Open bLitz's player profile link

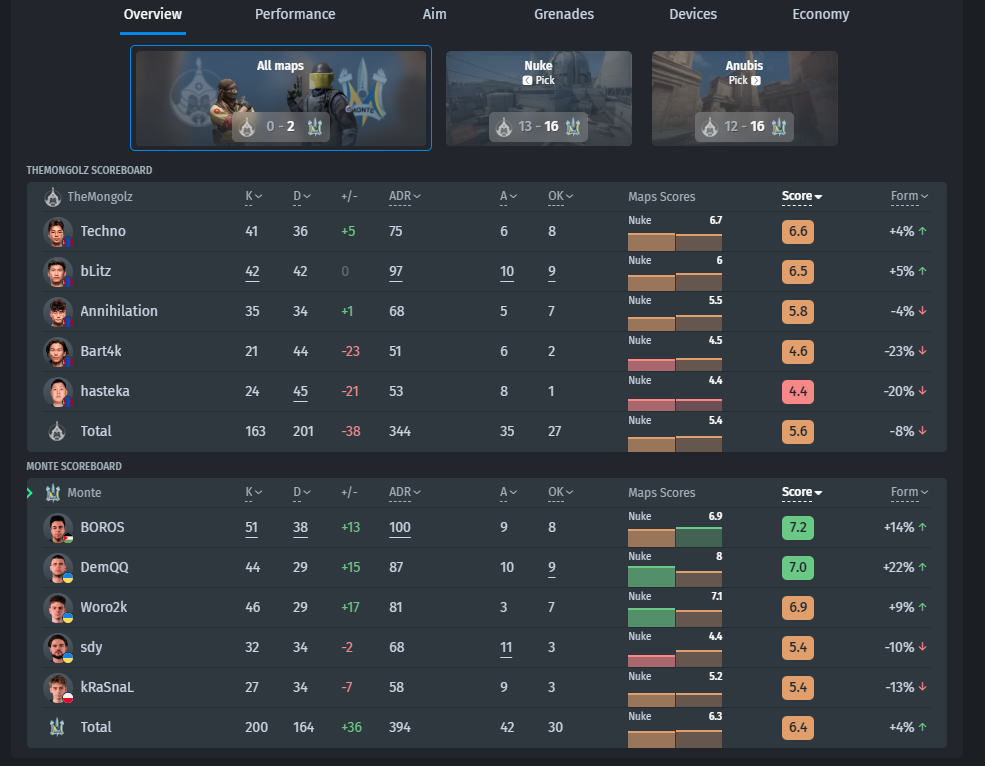coord(95,271)
